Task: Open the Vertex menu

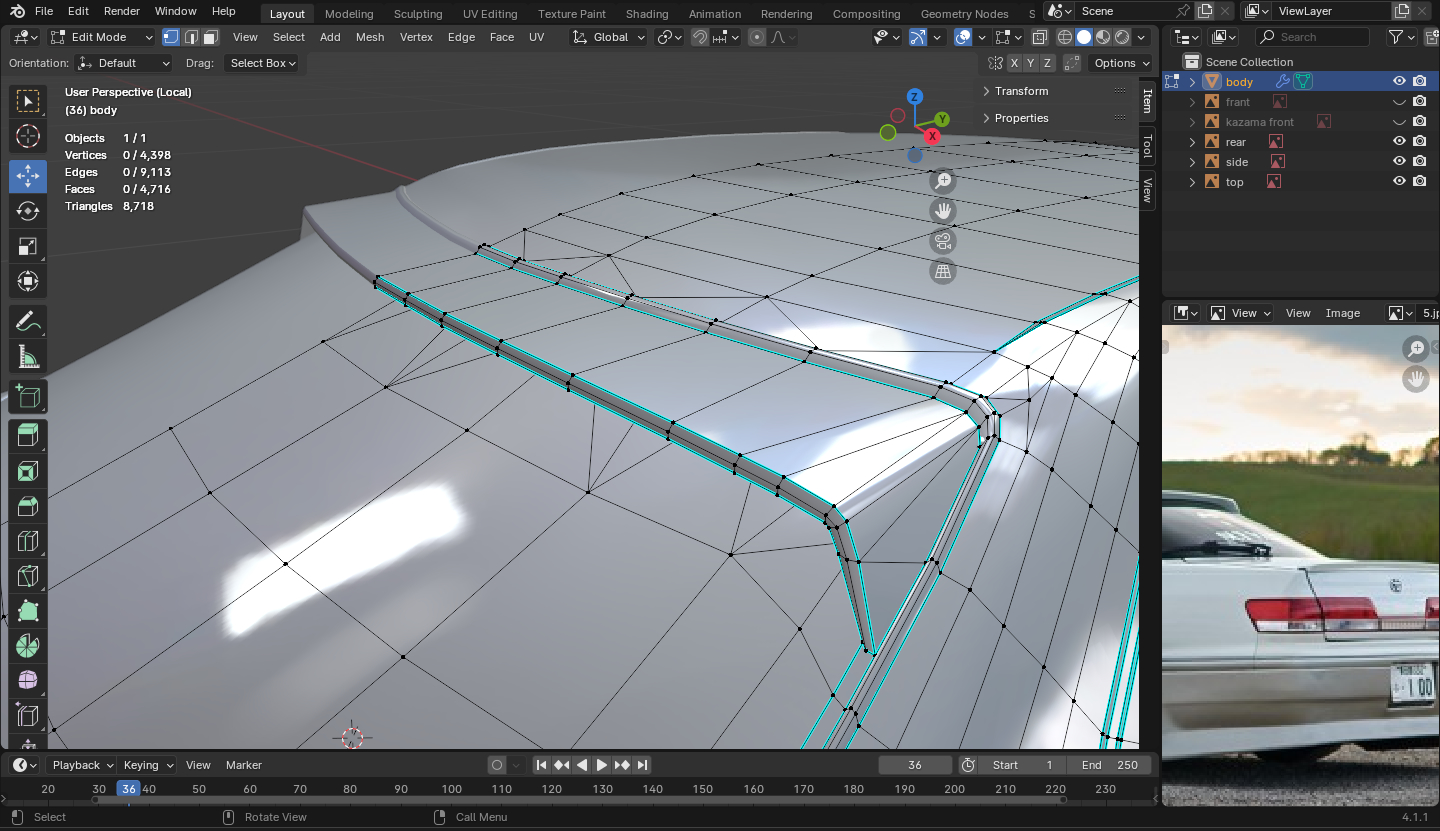Action: click(416, 37)
